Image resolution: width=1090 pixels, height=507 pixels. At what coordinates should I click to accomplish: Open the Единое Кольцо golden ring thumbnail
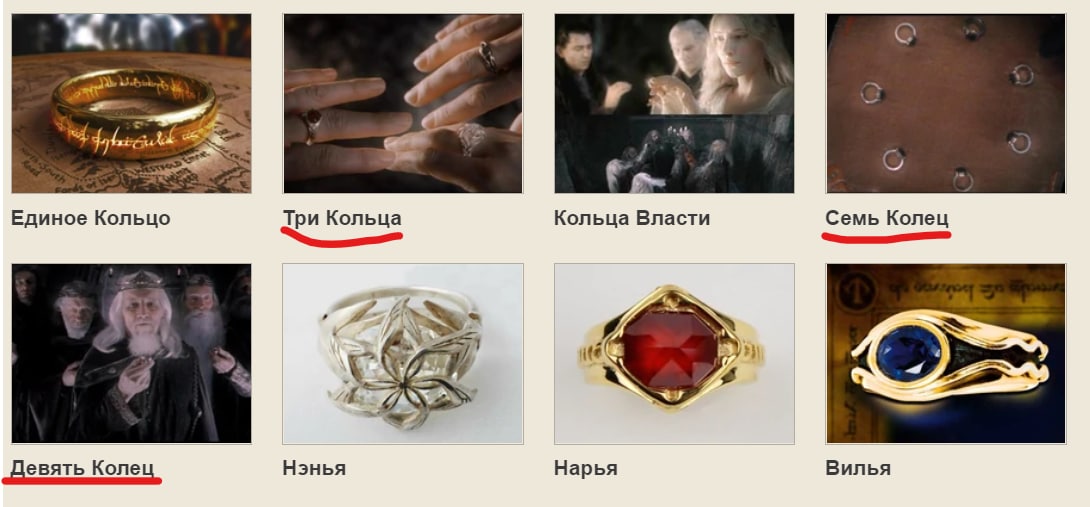pyautogui.click(x=131, y=104)
